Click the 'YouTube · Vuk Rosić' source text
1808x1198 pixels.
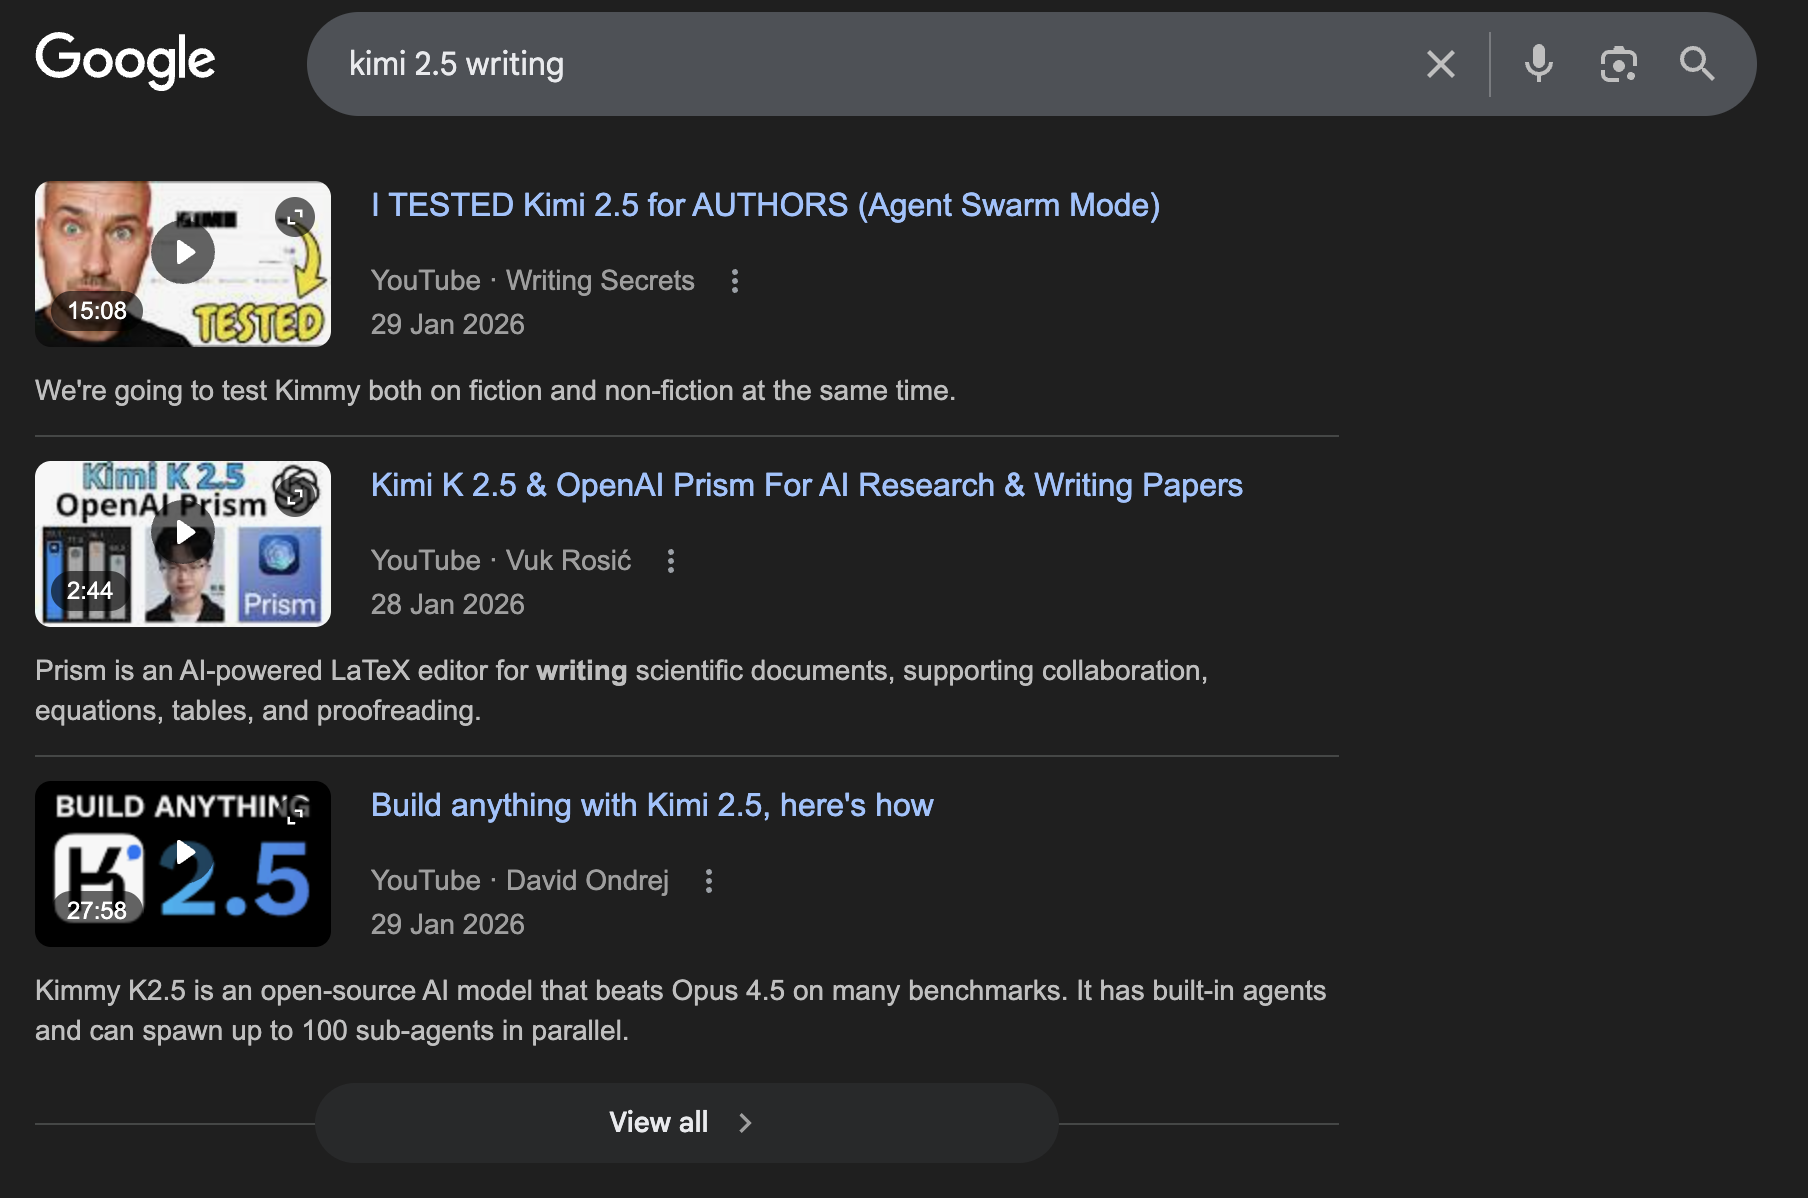click(x=501, y=560)
